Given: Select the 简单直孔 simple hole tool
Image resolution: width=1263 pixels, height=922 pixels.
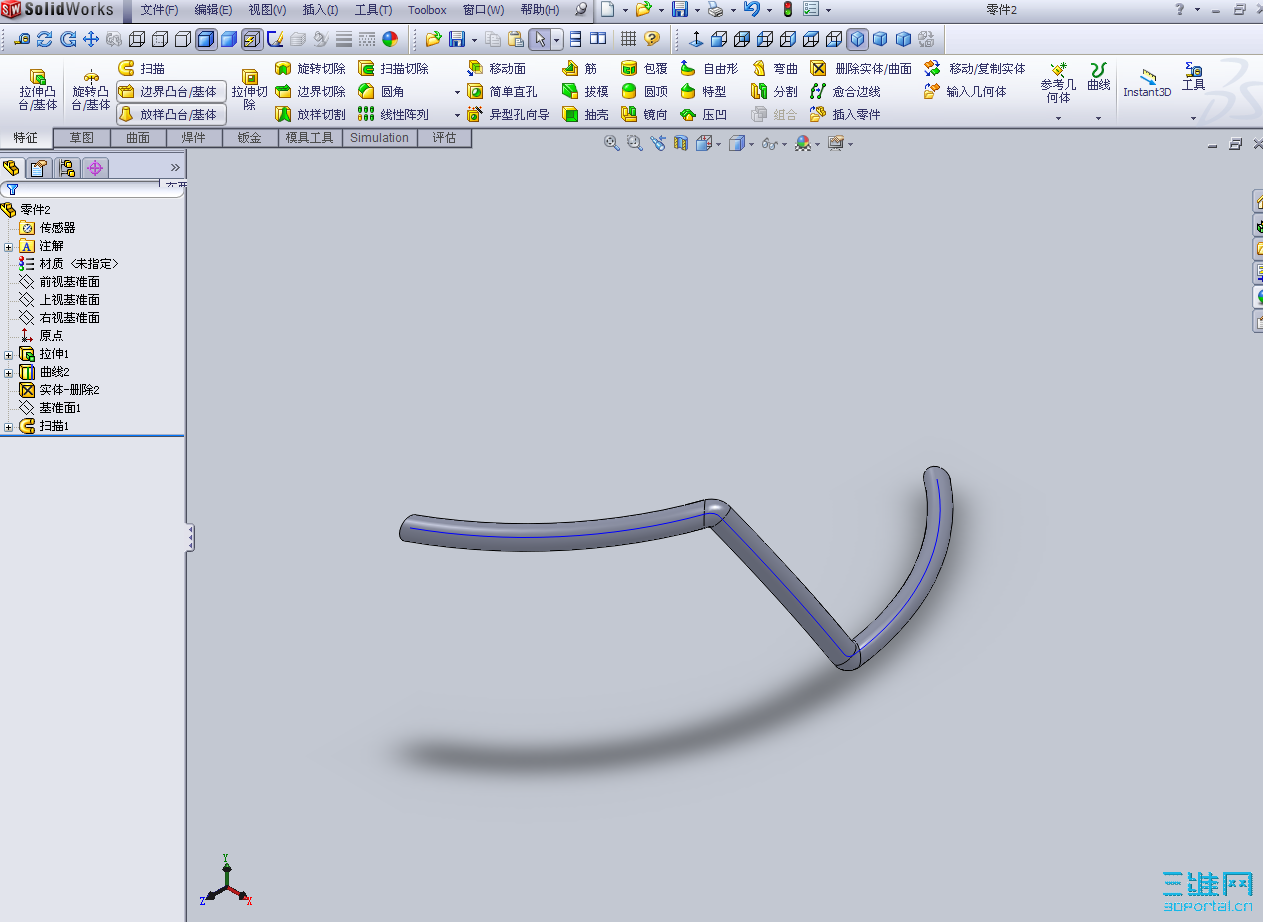Looking at the screenshot, I should 503,91.
